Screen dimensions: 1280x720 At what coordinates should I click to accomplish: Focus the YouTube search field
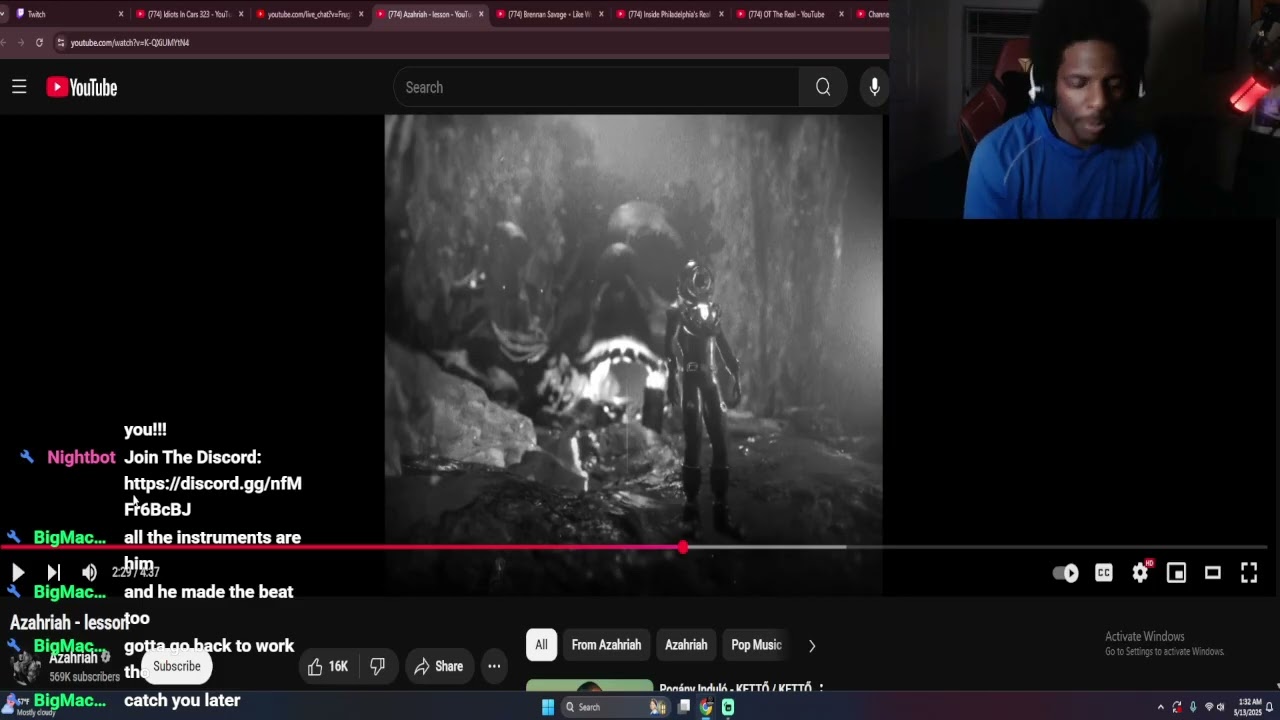click(596, 87)
